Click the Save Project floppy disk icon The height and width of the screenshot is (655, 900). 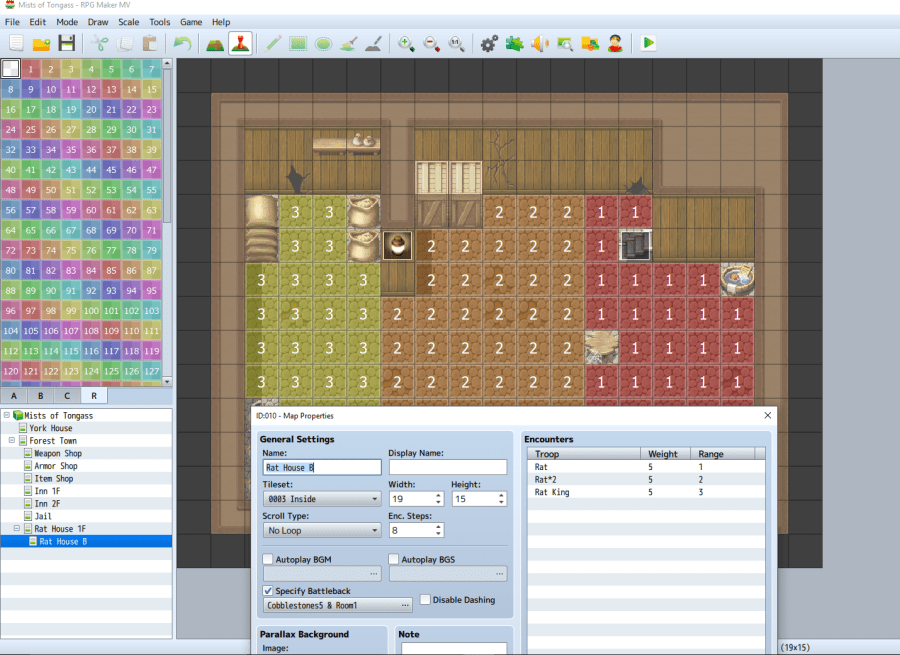67,43
